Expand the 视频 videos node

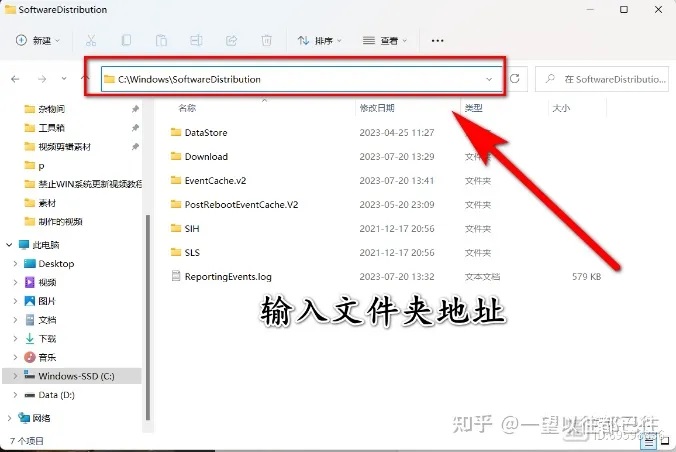coord(15,282)
